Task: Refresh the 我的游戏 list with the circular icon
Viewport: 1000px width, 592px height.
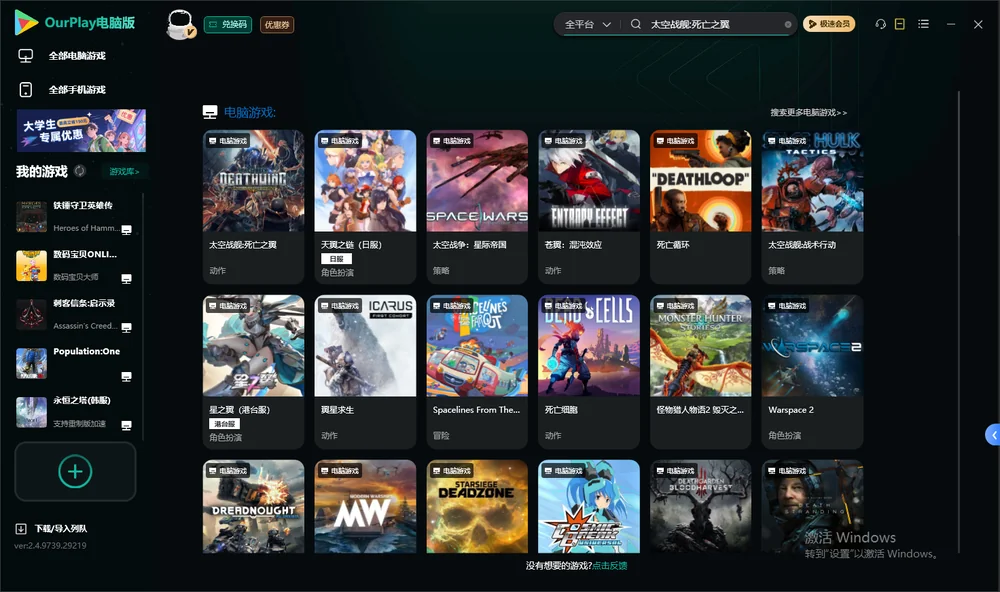Action: coord(80,171)
